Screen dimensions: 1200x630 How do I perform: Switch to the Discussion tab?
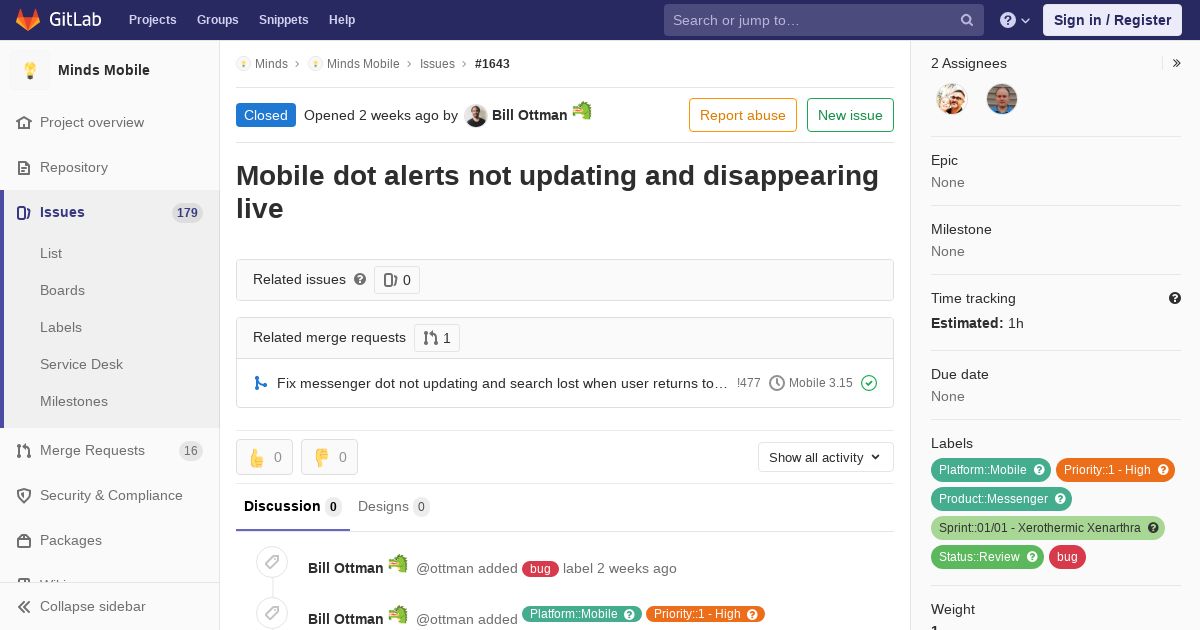(293, 506)
